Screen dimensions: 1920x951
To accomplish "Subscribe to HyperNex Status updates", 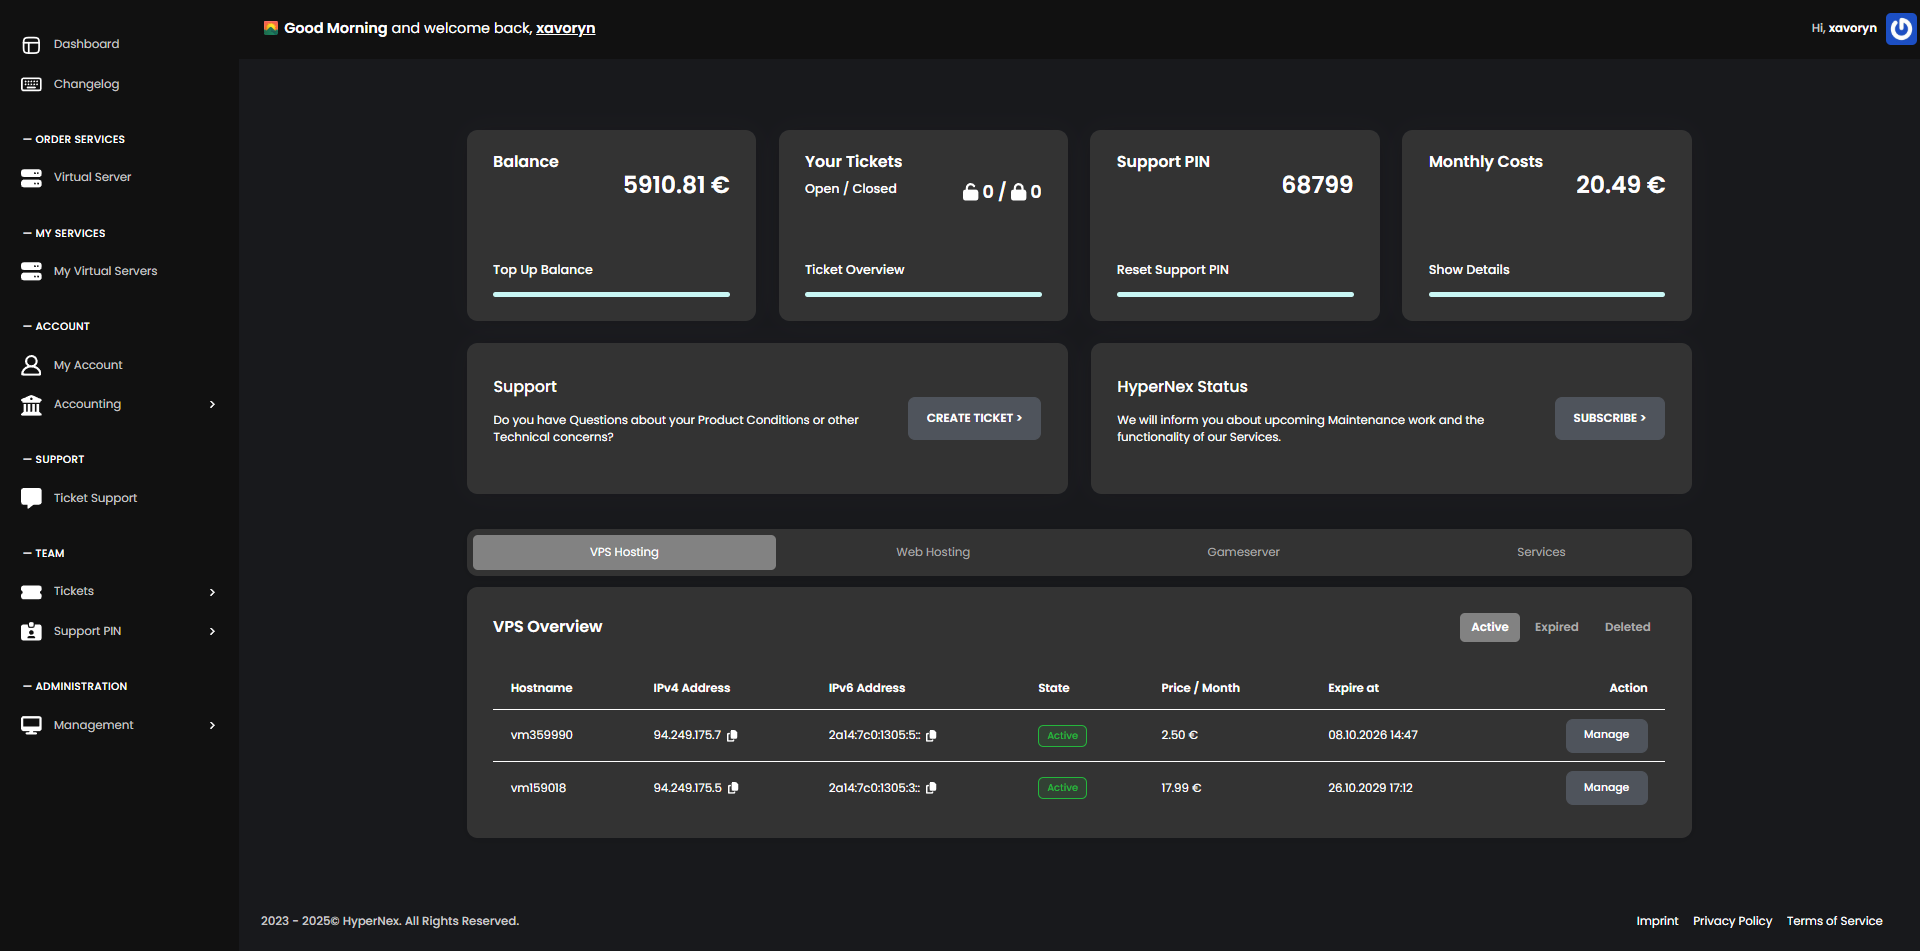I will tap(1609, 418).
